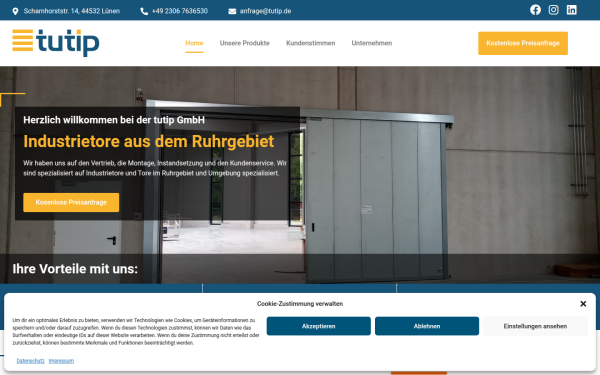Image resolution: width=600 pixels, height=375 pixels.
Task: Open the Kundenstimmen menu item
Action: pyautogui.click(x=310, y=43)
